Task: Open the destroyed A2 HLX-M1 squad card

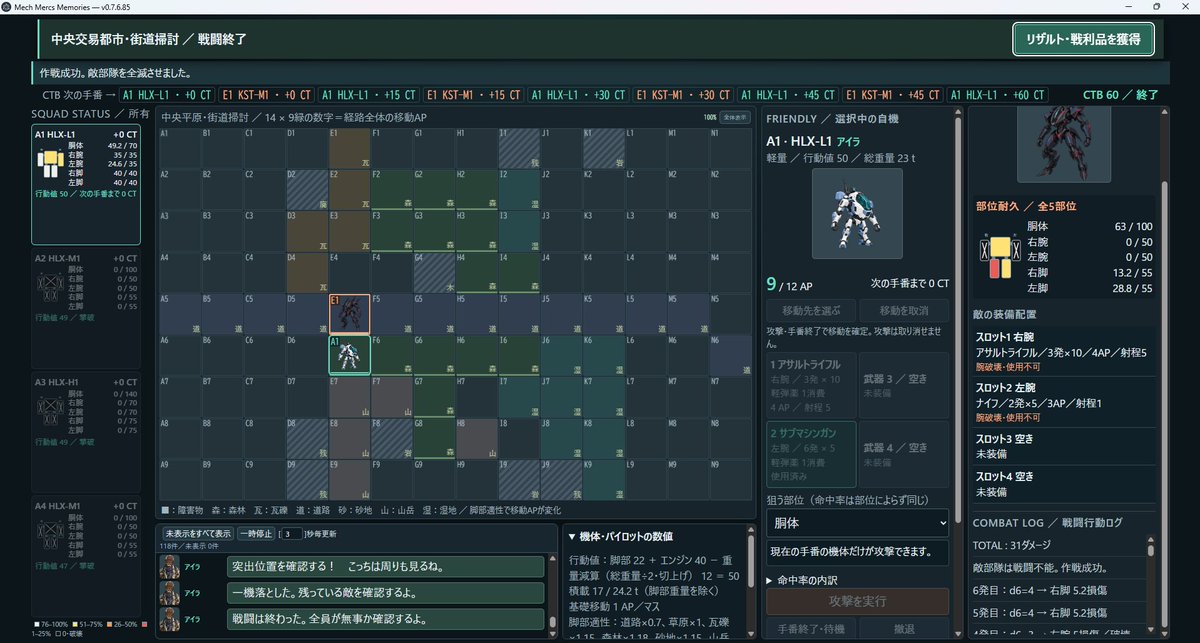Action: coord(86,310)
